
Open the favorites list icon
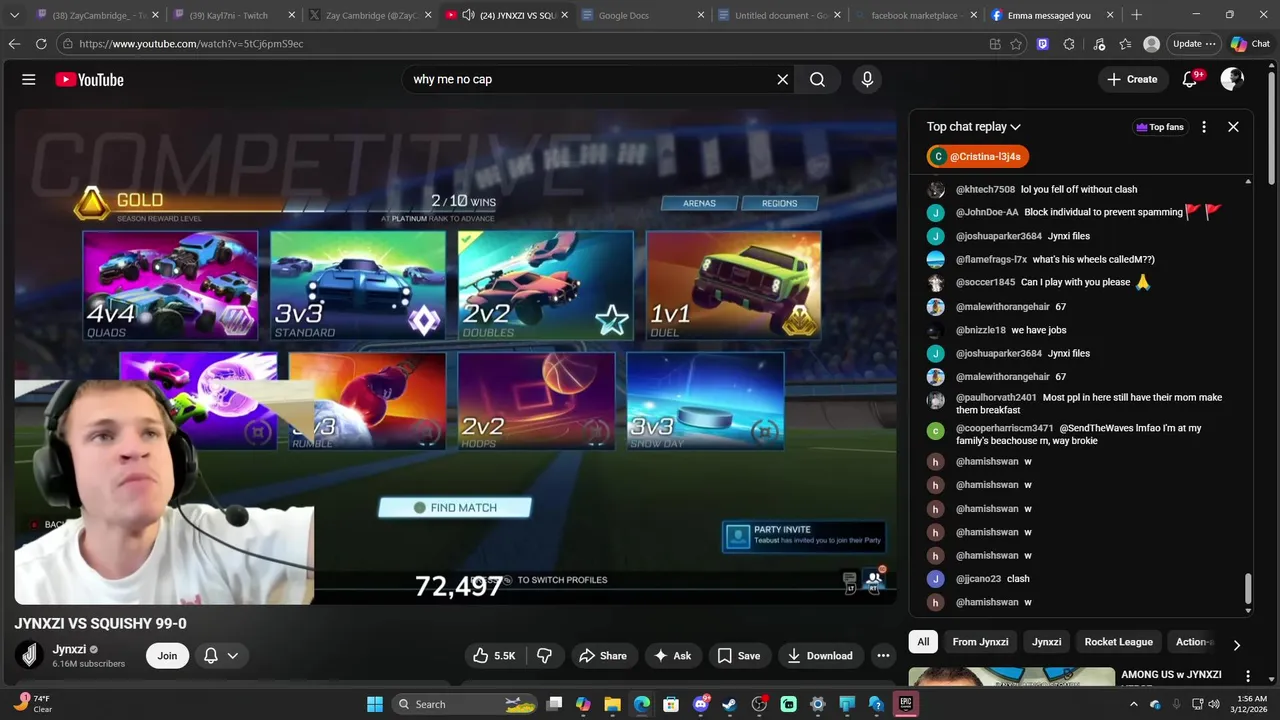pyautogui.click(x=1125, y=44)
